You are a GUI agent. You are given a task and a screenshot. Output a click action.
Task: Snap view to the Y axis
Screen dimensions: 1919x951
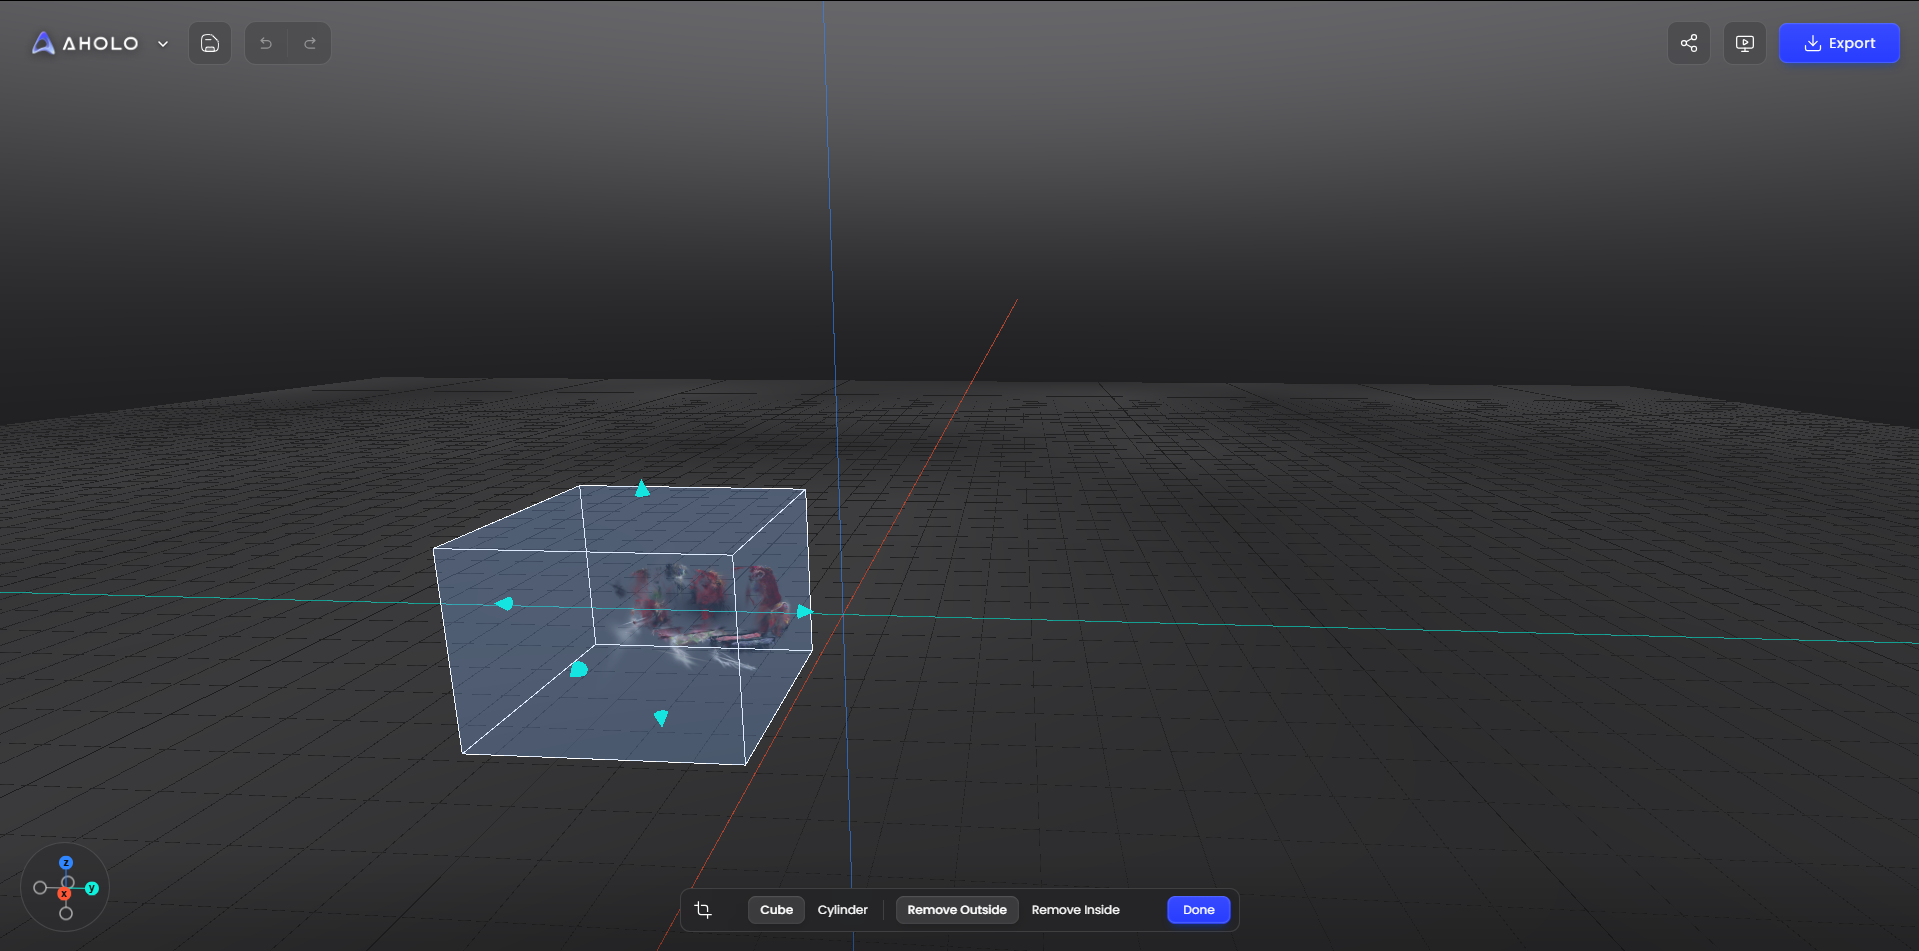coord(92,888)
